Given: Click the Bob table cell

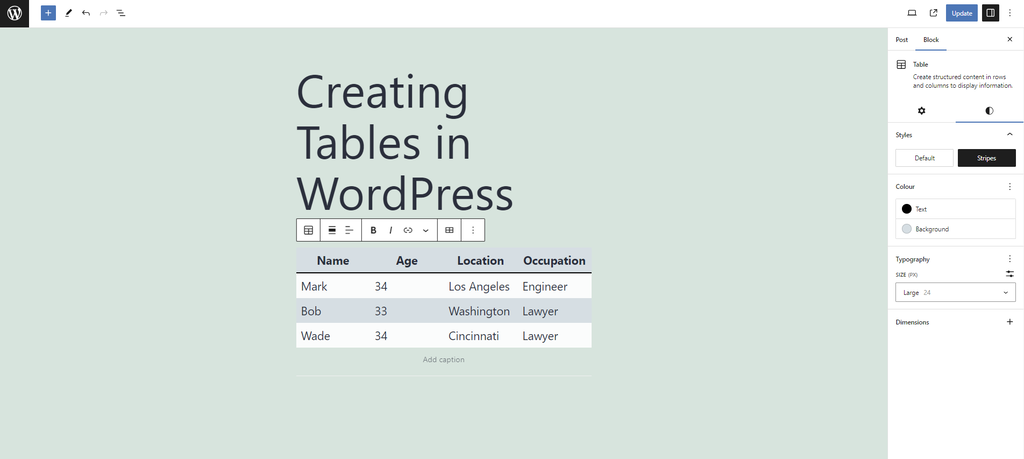Looking at the screenshot, I should click(x=333, y=311).
